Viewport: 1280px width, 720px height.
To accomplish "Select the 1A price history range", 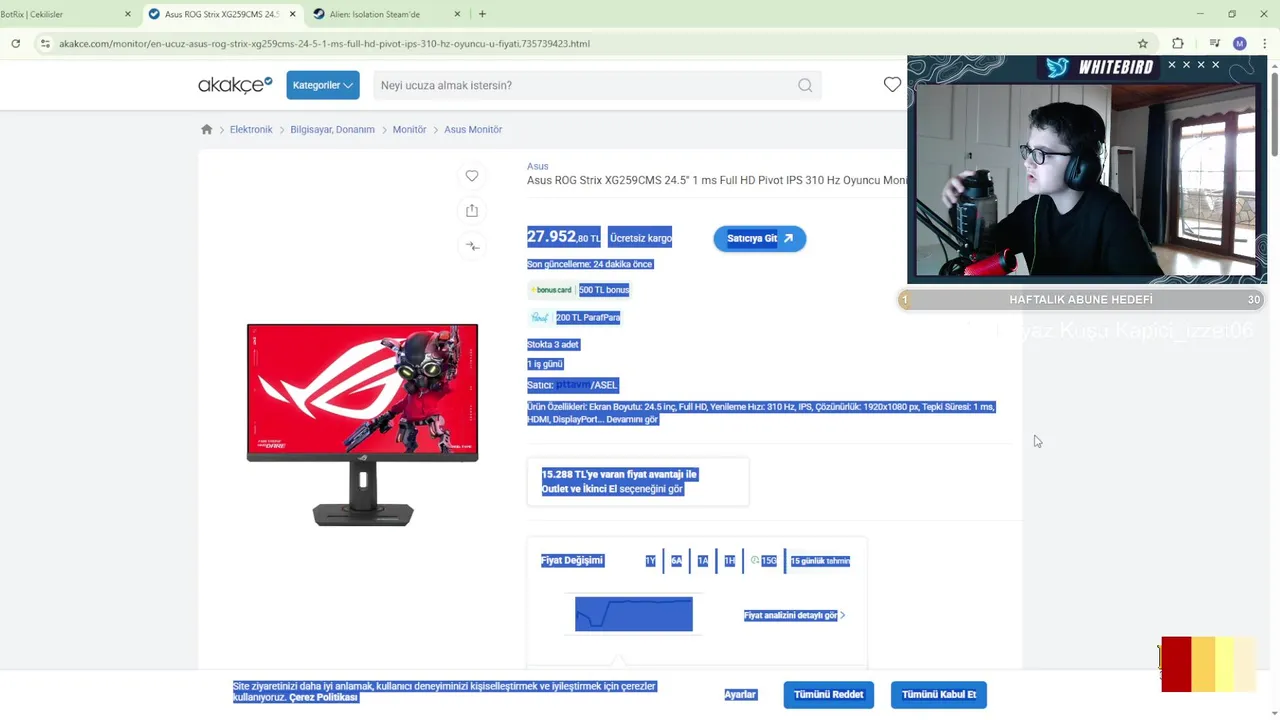I will tap(703, 561).
